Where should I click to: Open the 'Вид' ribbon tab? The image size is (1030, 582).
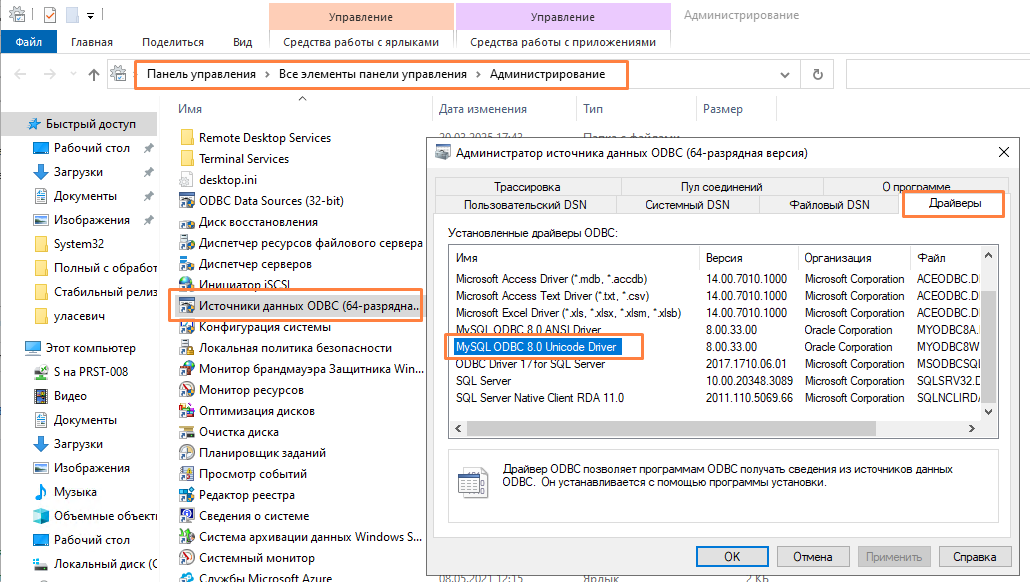pos(242,42)
